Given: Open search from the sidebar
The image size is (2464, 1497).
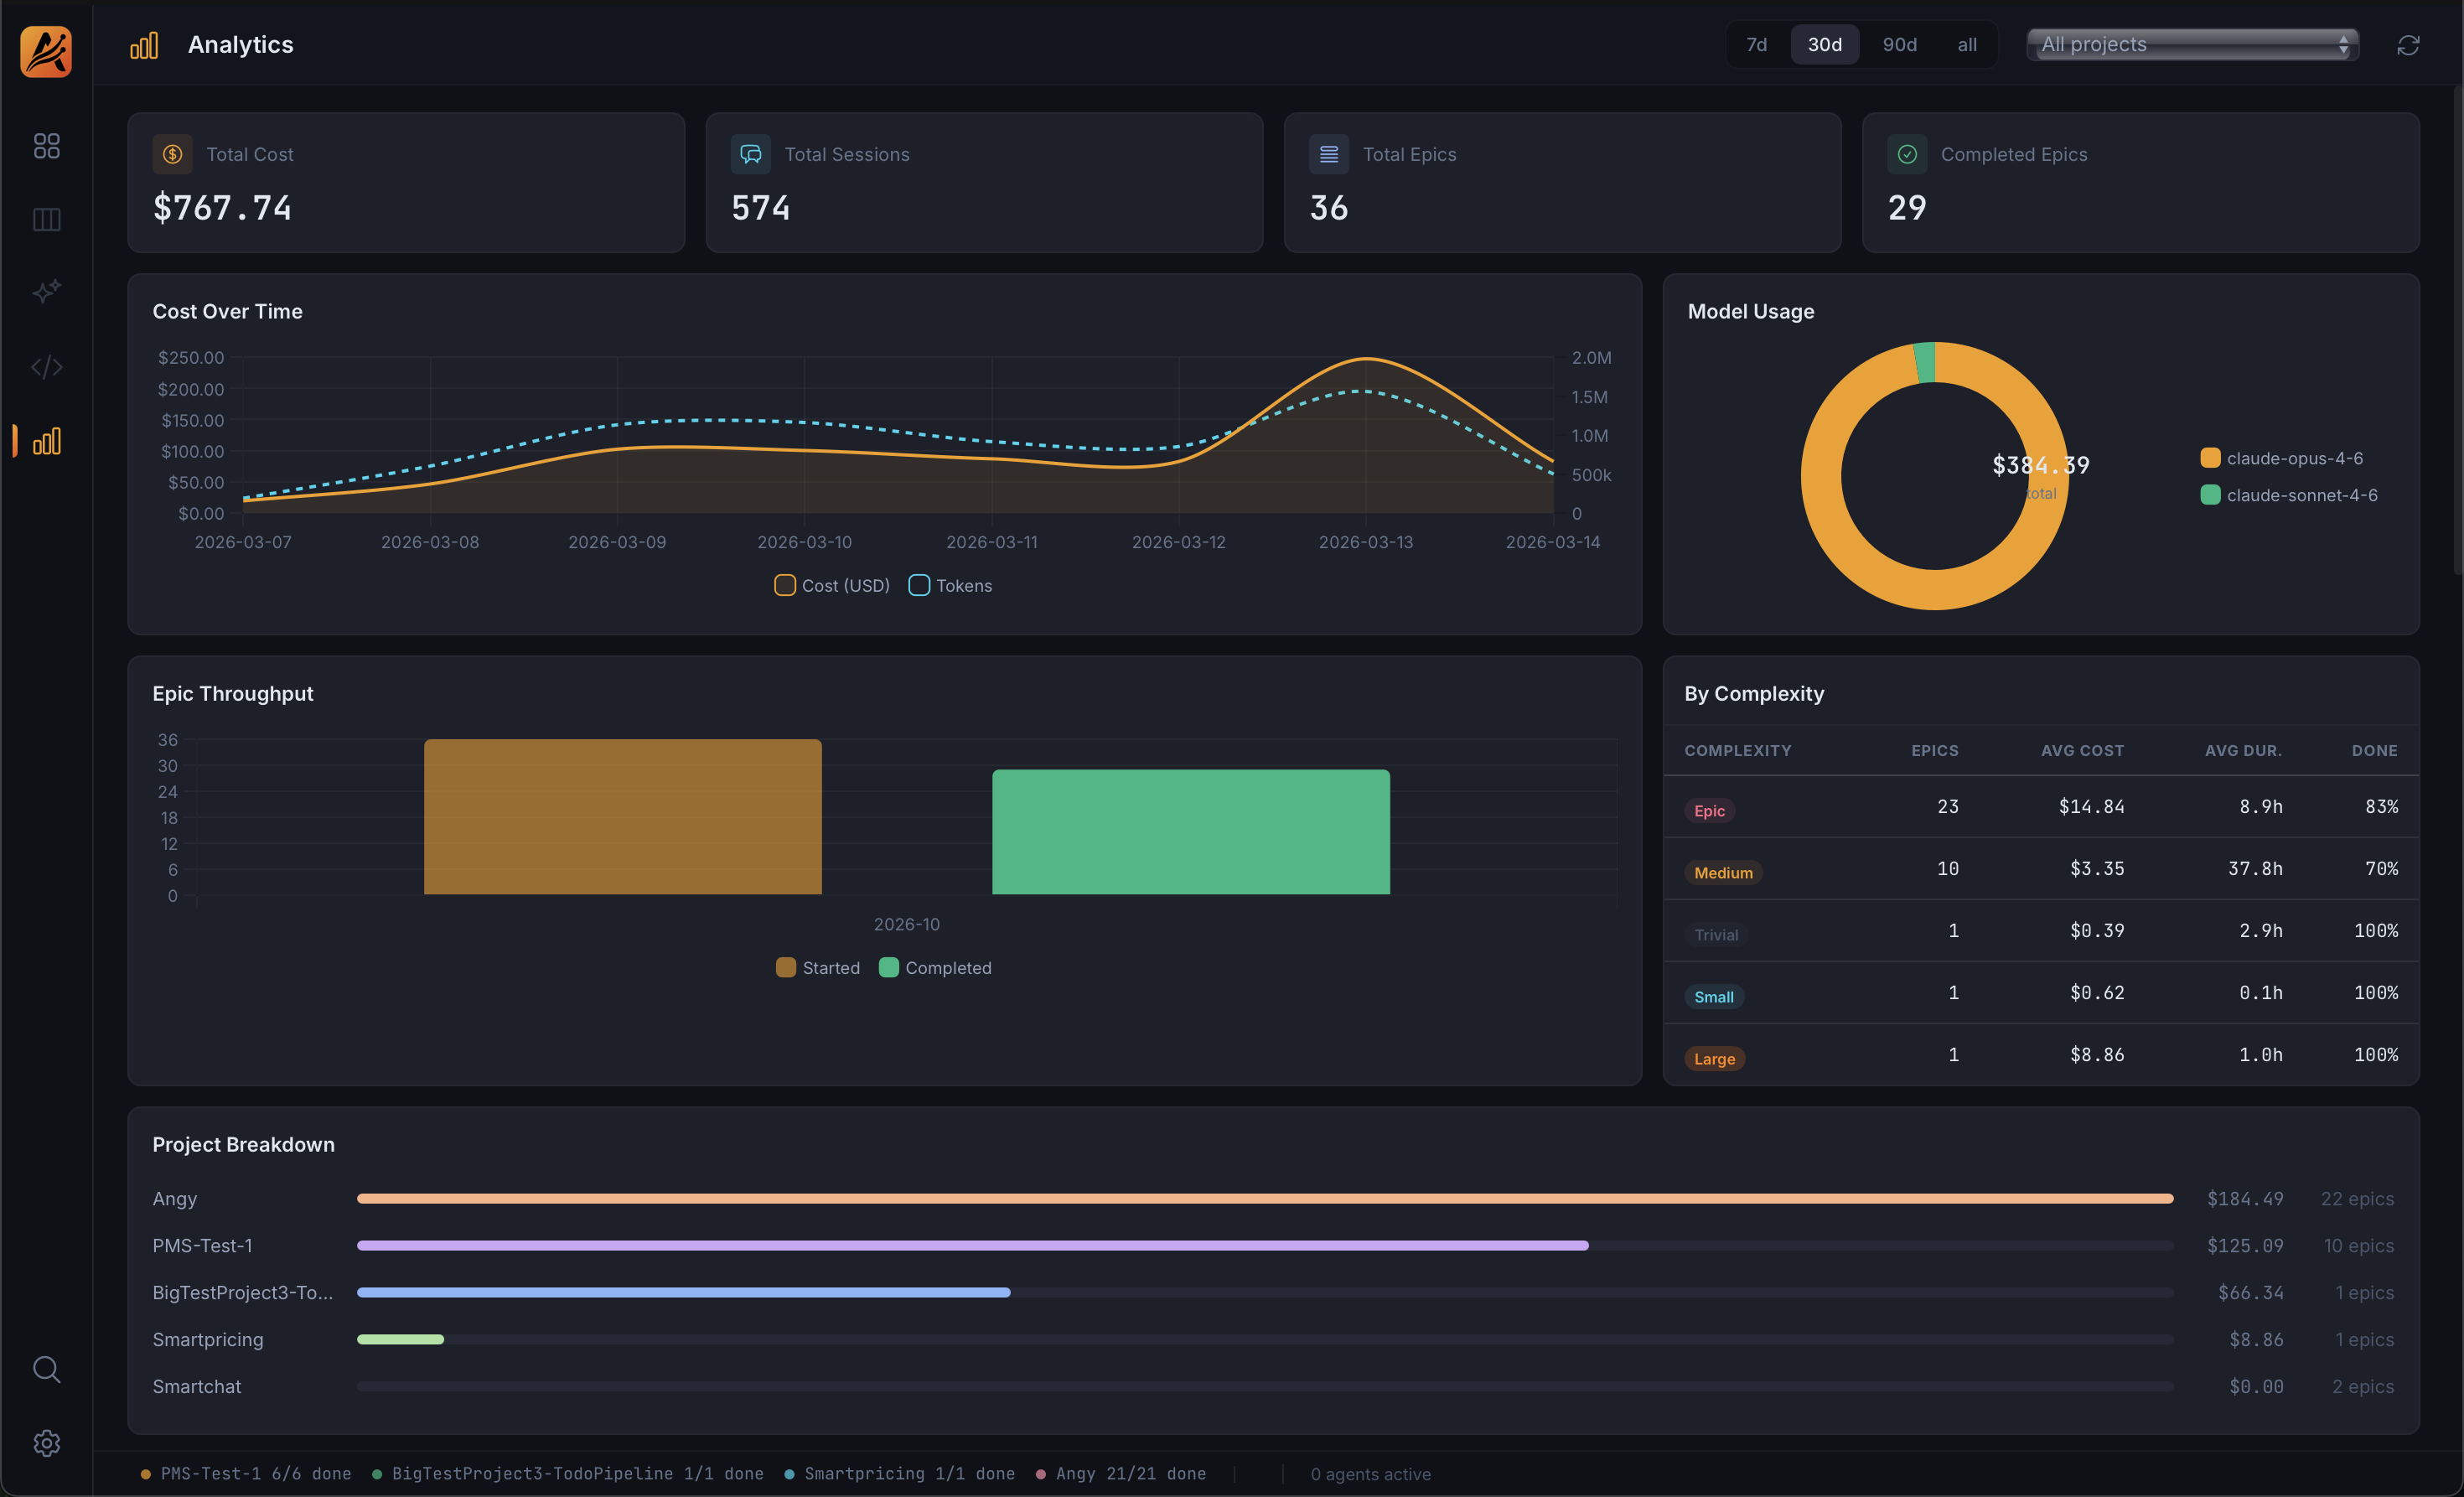Looking at the screenshot, I should 46,1369.
